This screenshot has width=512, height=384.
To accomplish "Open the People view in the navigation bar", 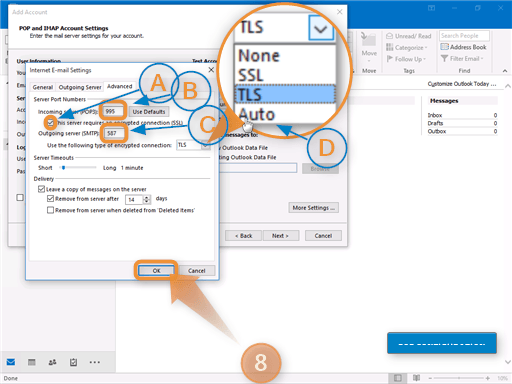I will [x=52, y=362].
